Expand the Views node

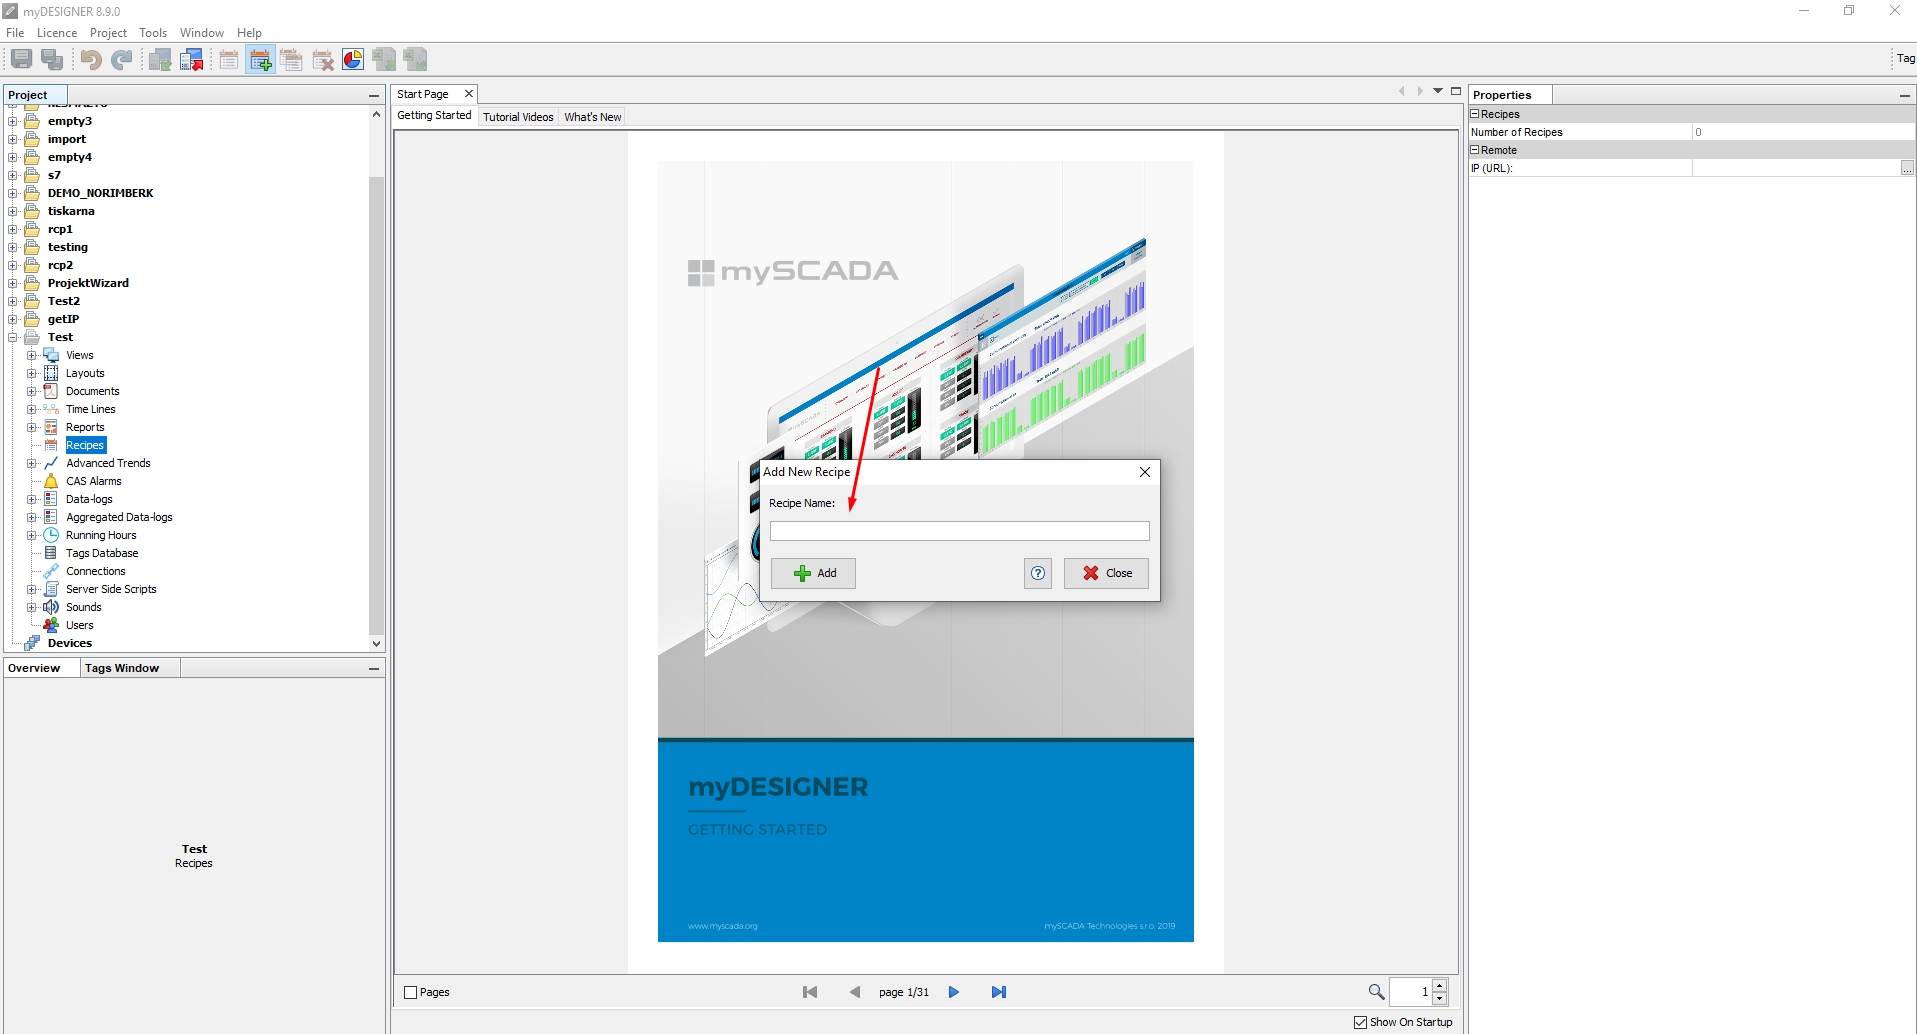(x=31, y=355)
